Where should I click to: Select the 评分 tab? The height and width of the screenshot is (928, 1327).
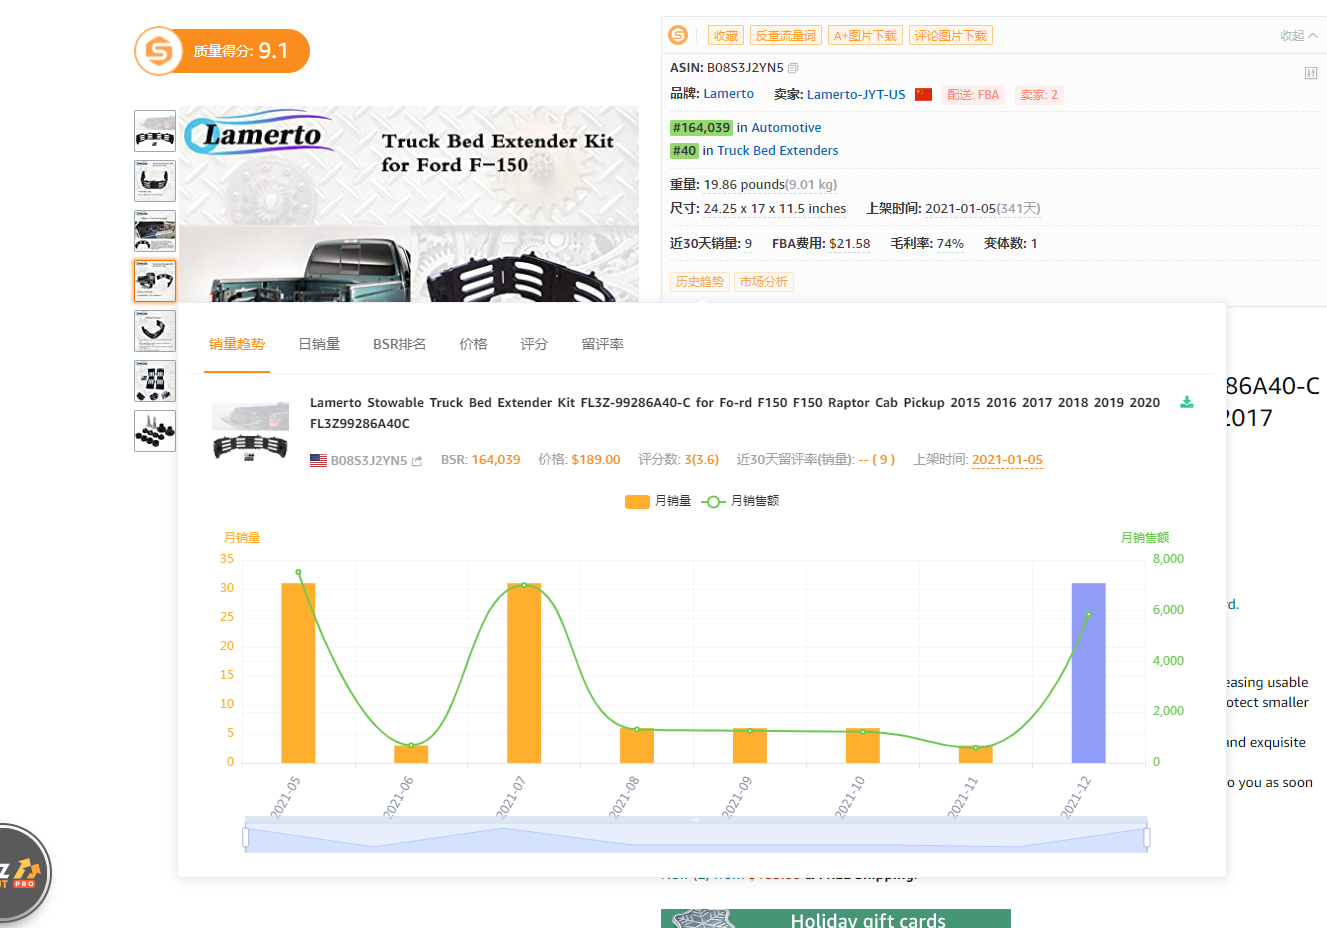click(534, 344)
